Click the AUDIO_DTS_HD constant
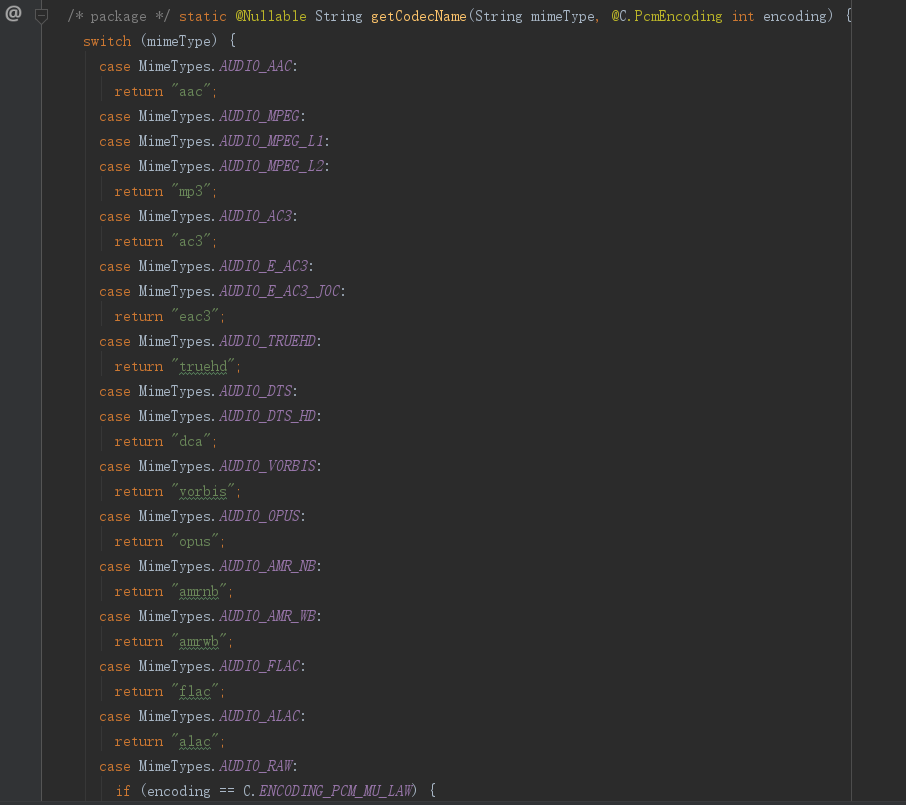This screenshot has height=805, width=906. click(268, 416)
